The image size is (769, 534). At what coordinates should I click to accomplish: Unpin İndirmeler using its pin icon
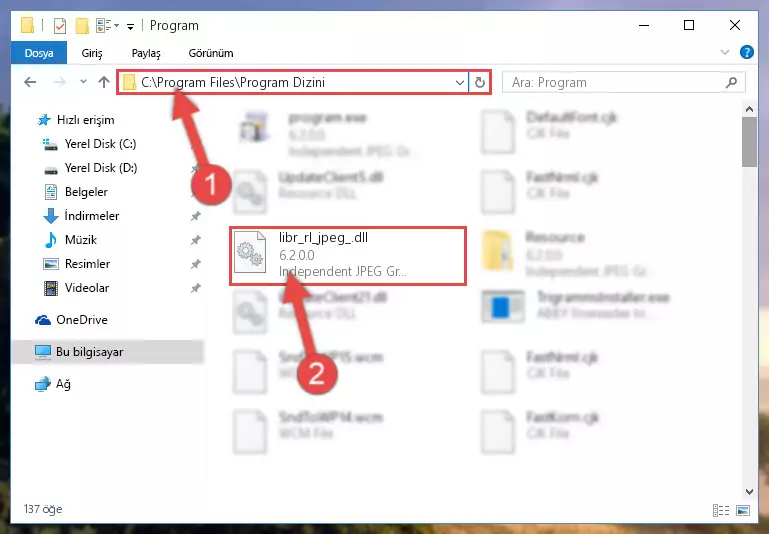196,216
